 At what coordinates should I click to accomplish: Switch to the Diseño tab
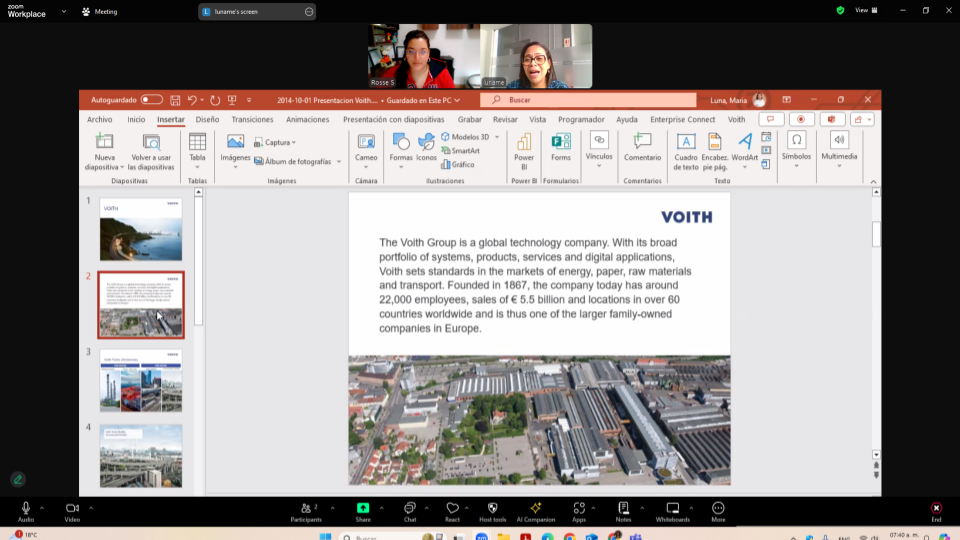pos(208,119)
